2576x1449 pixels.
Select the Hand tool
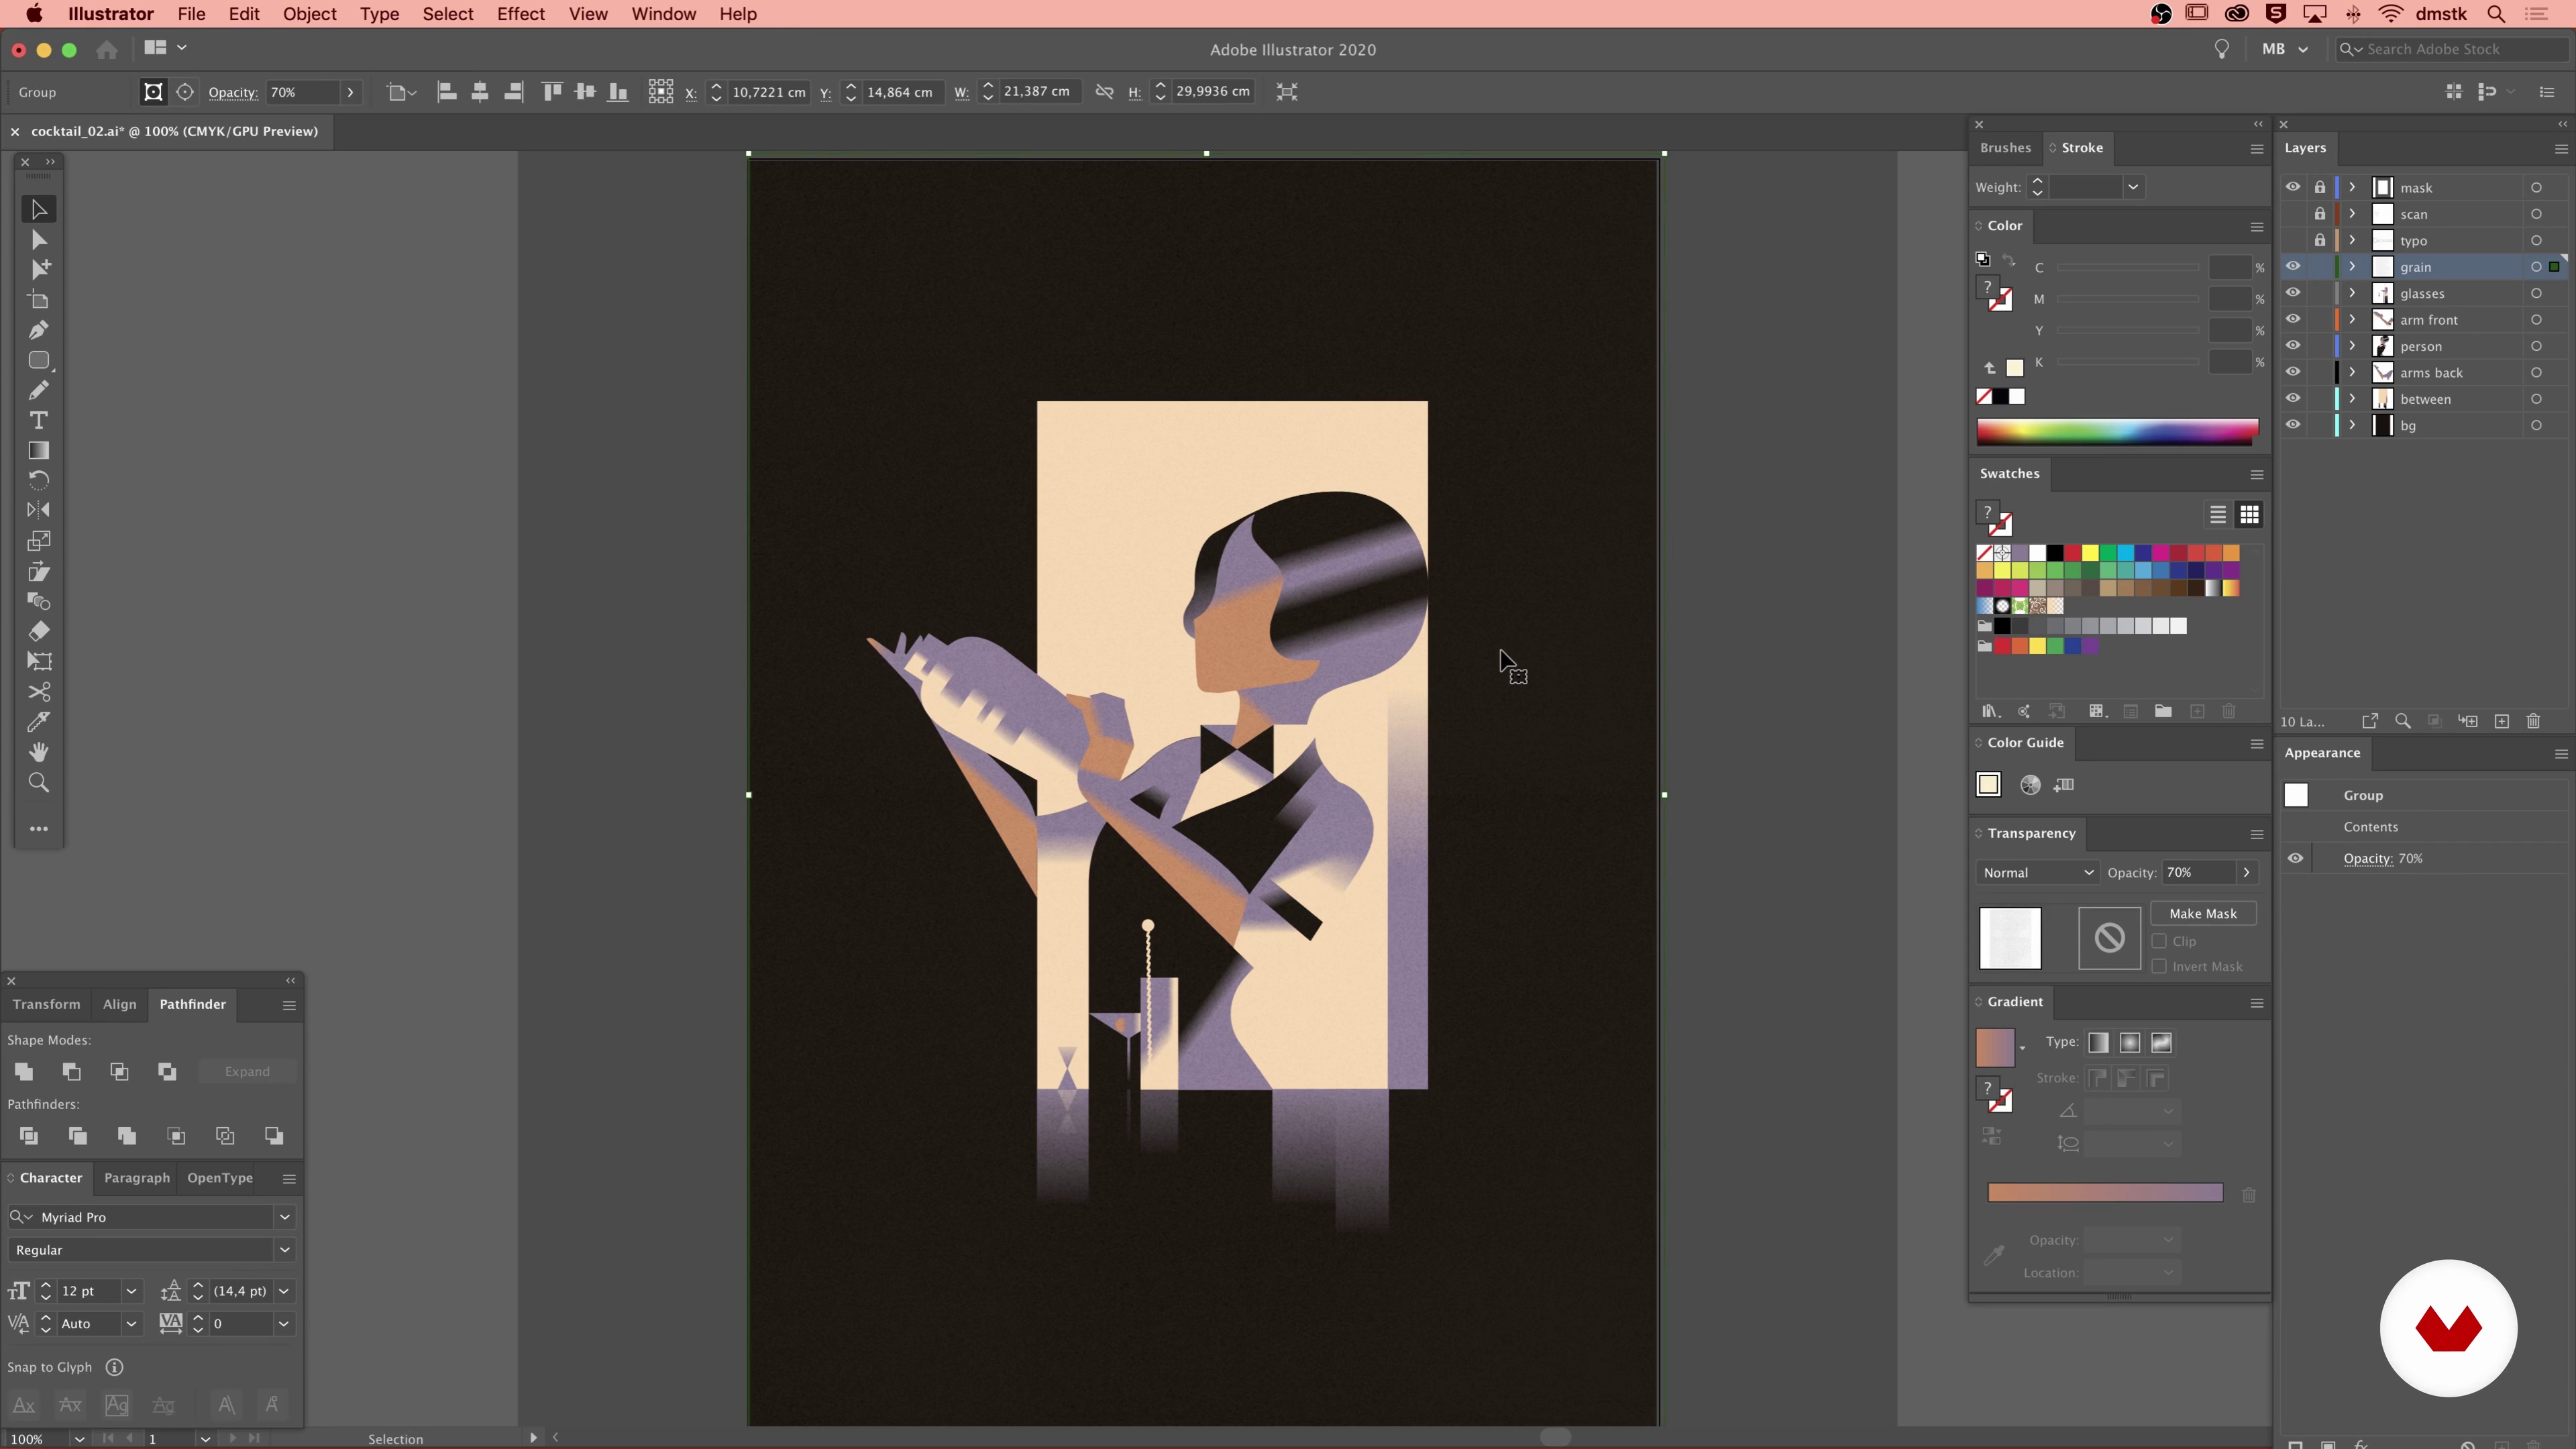(39, 752)
